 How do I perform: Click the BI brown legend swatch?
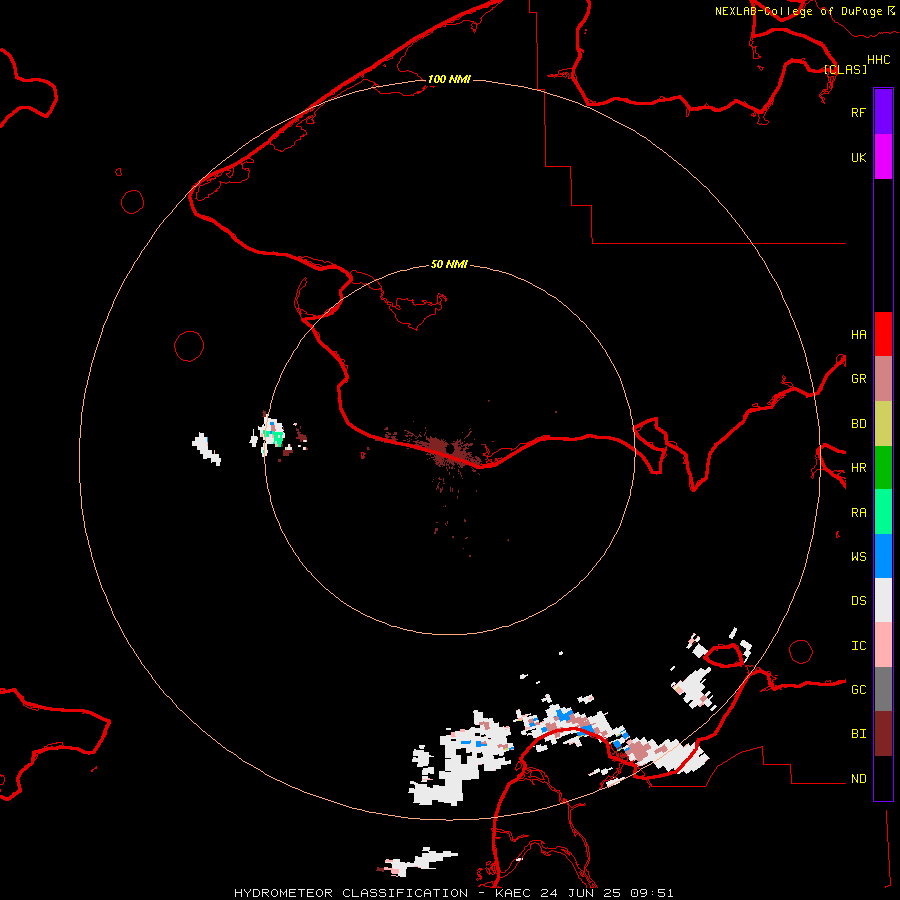(x=883, y=734)
